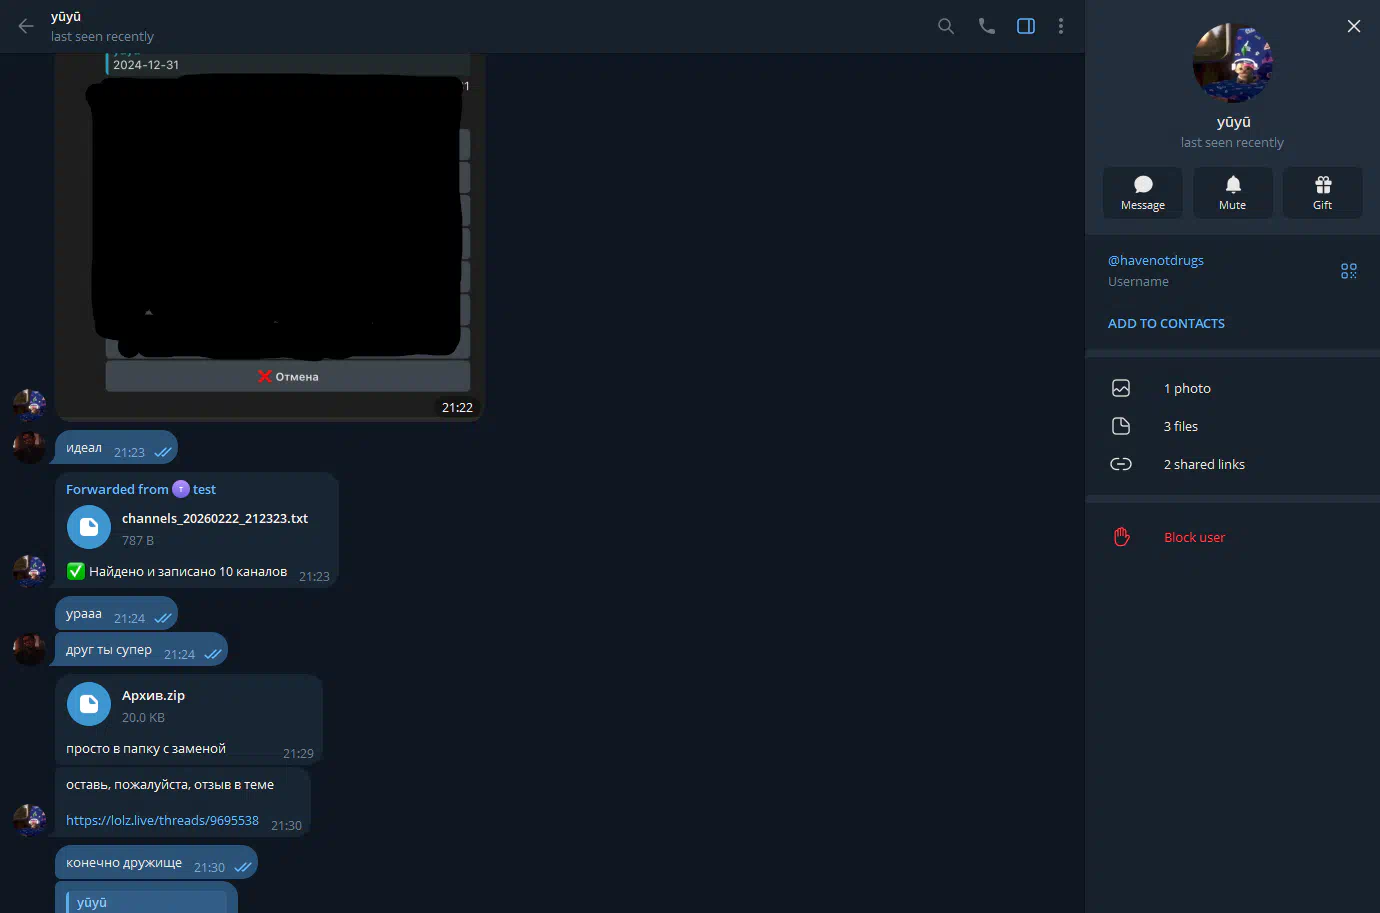
Task: Download the Архив.zip attachment
Action: coord(89,704)
